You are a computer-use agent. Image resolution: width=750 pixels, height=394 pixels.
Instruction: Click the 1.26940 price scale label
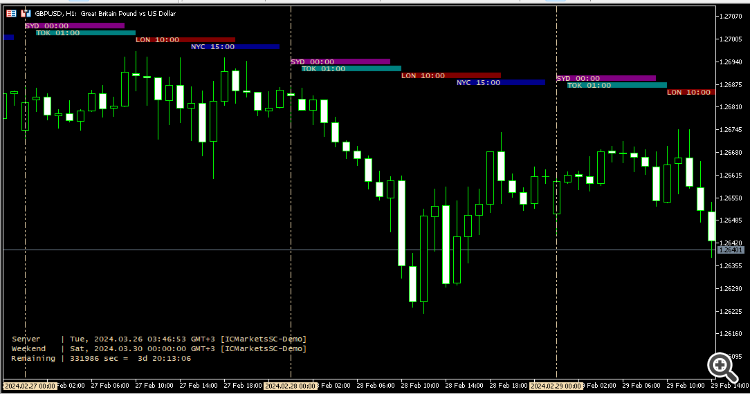point(730,62)
